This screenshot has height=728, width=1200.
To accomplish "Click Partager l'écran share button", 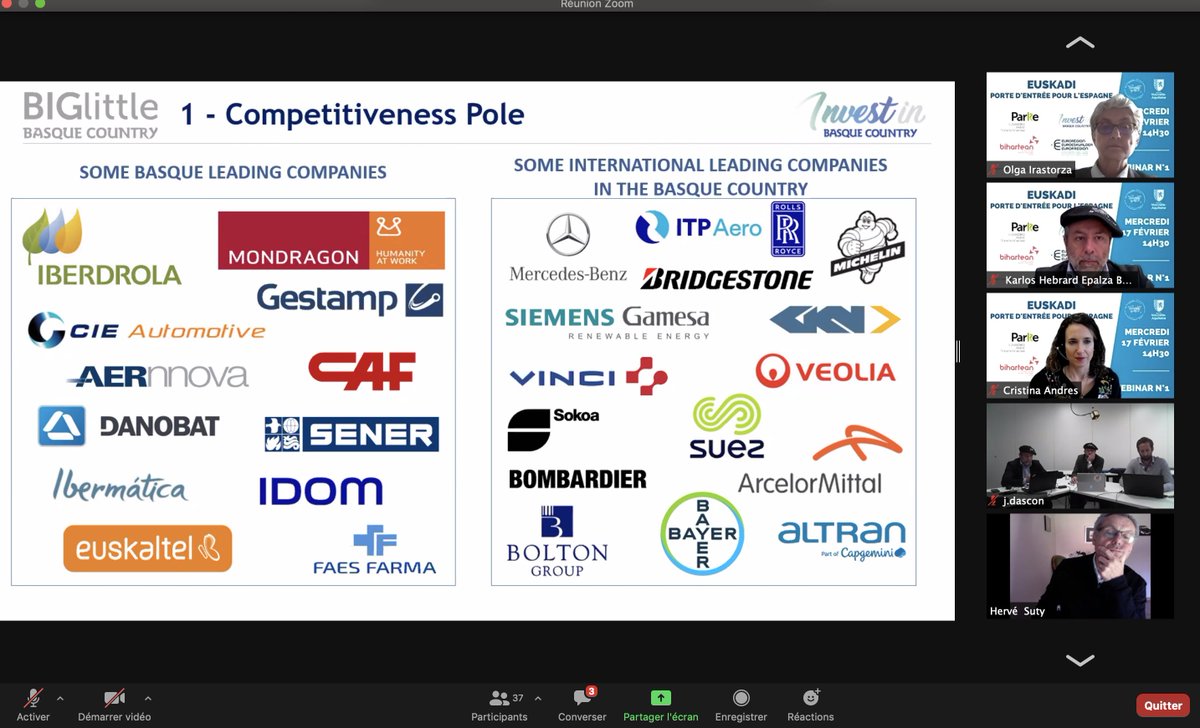I will 660,704.
